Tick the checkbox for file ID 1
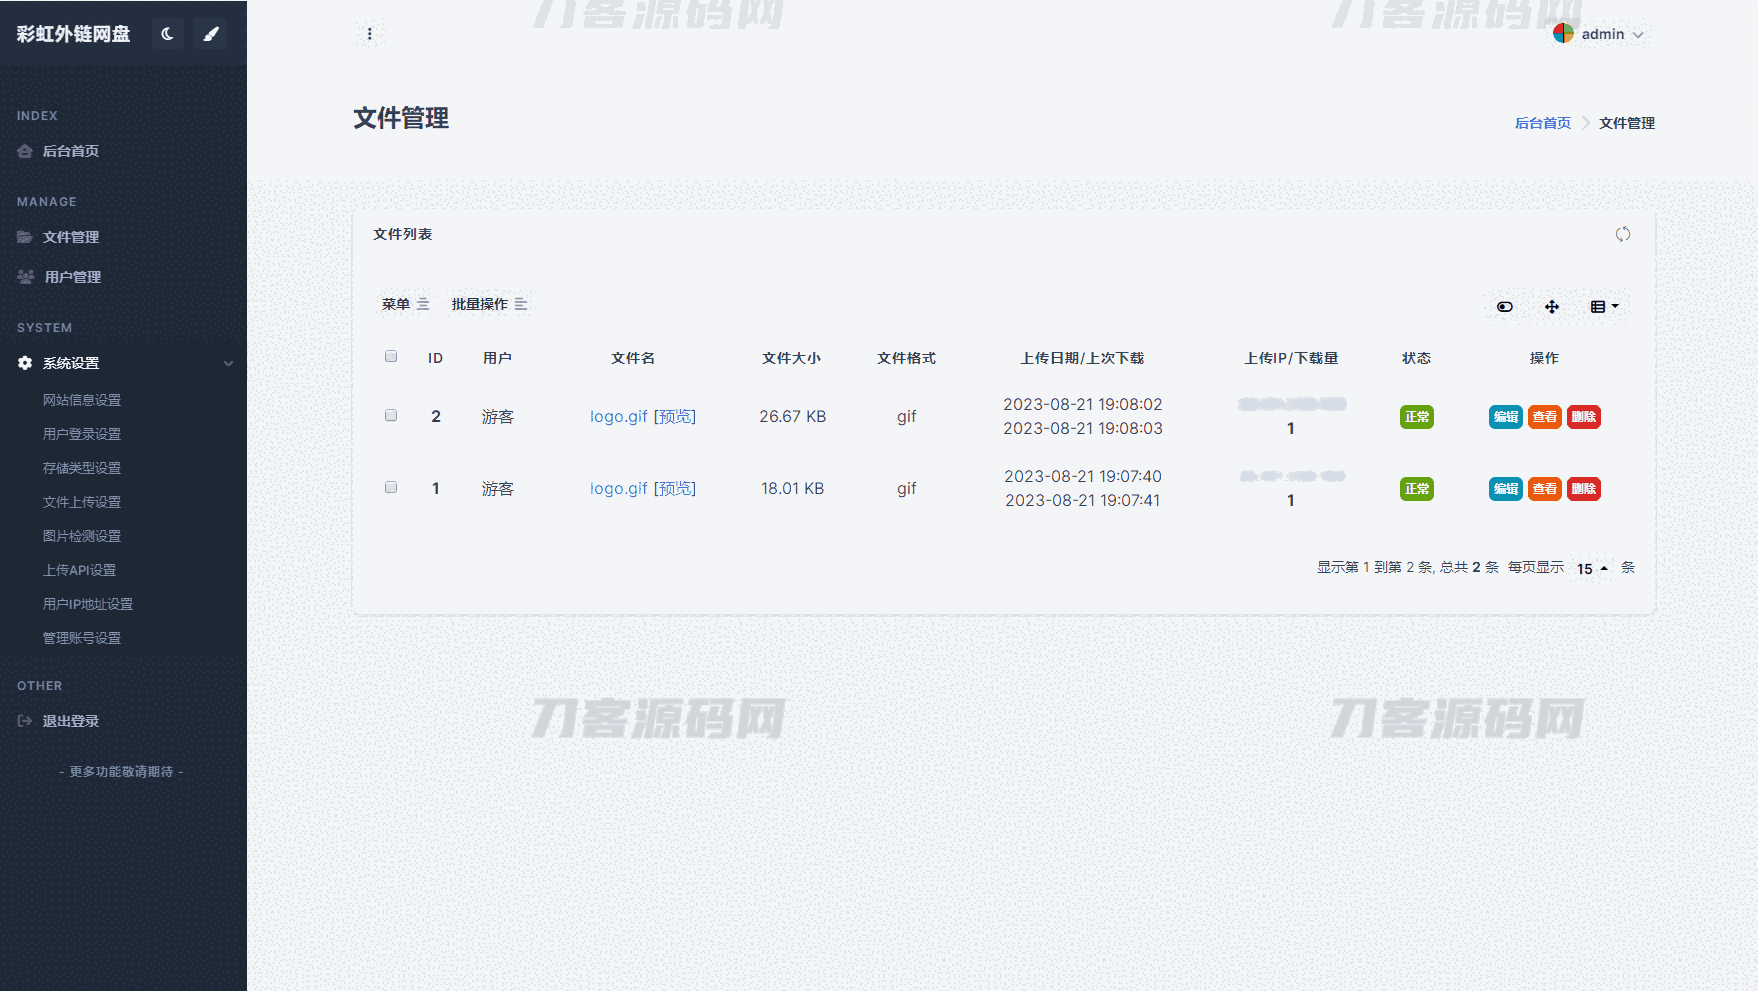Screen dimensions: 1758x991 pyautogui.click(x=391, y=488)
